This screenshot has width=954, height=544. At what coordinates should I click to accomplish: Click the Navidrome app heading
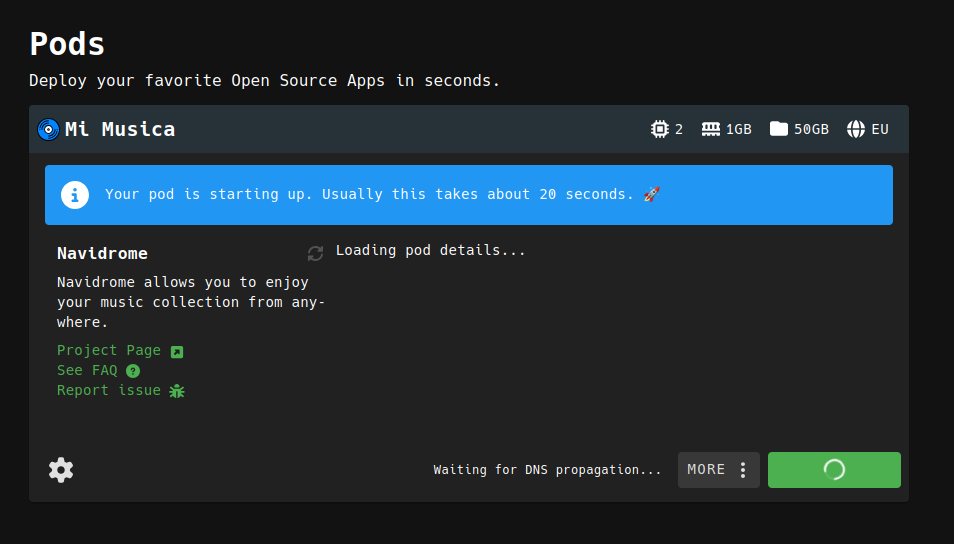tap(102, 254)
